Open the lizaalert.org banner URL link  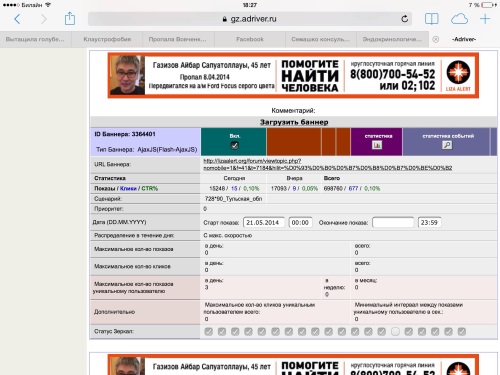click(x=328, y=164)
